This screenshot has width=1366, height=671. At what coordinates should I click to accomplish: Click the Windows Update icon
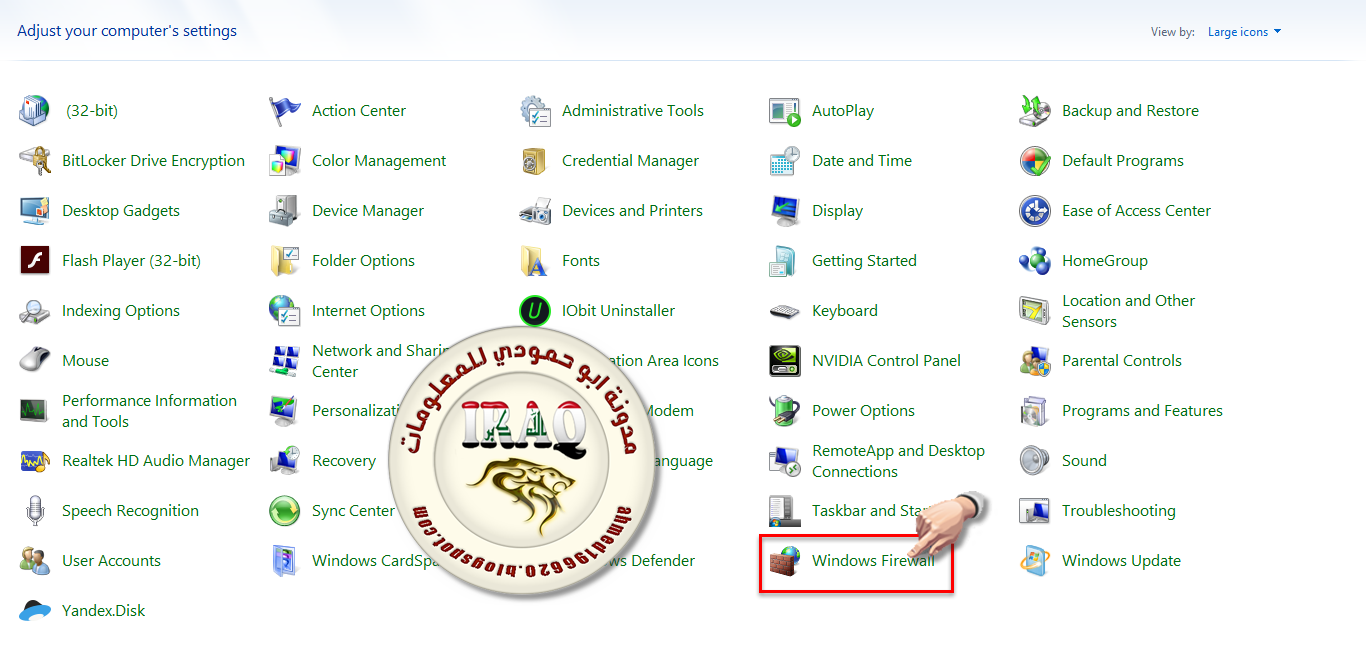pos(1035,561)
